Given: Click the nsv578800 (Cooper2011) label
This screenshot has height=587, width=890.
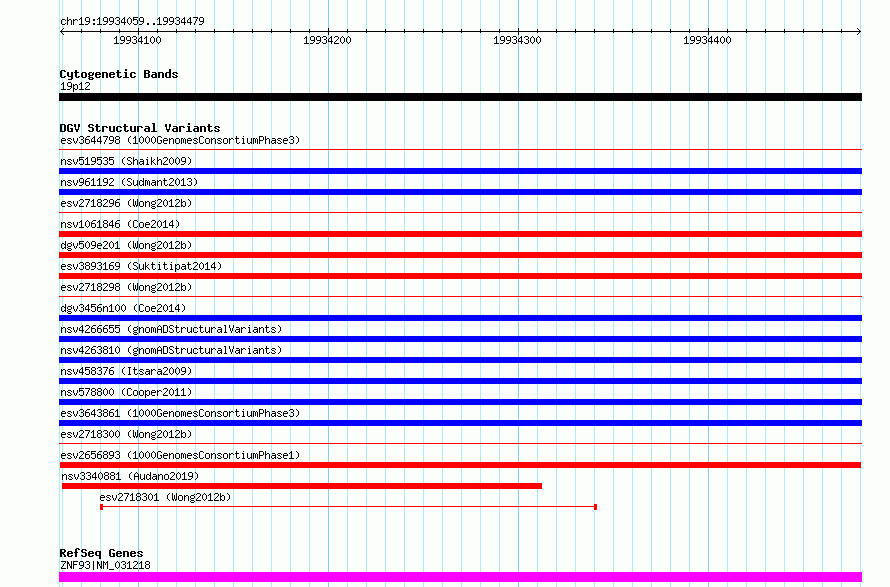Looking at the screenshot, I should pyautogui.click(x=126, y=392).
